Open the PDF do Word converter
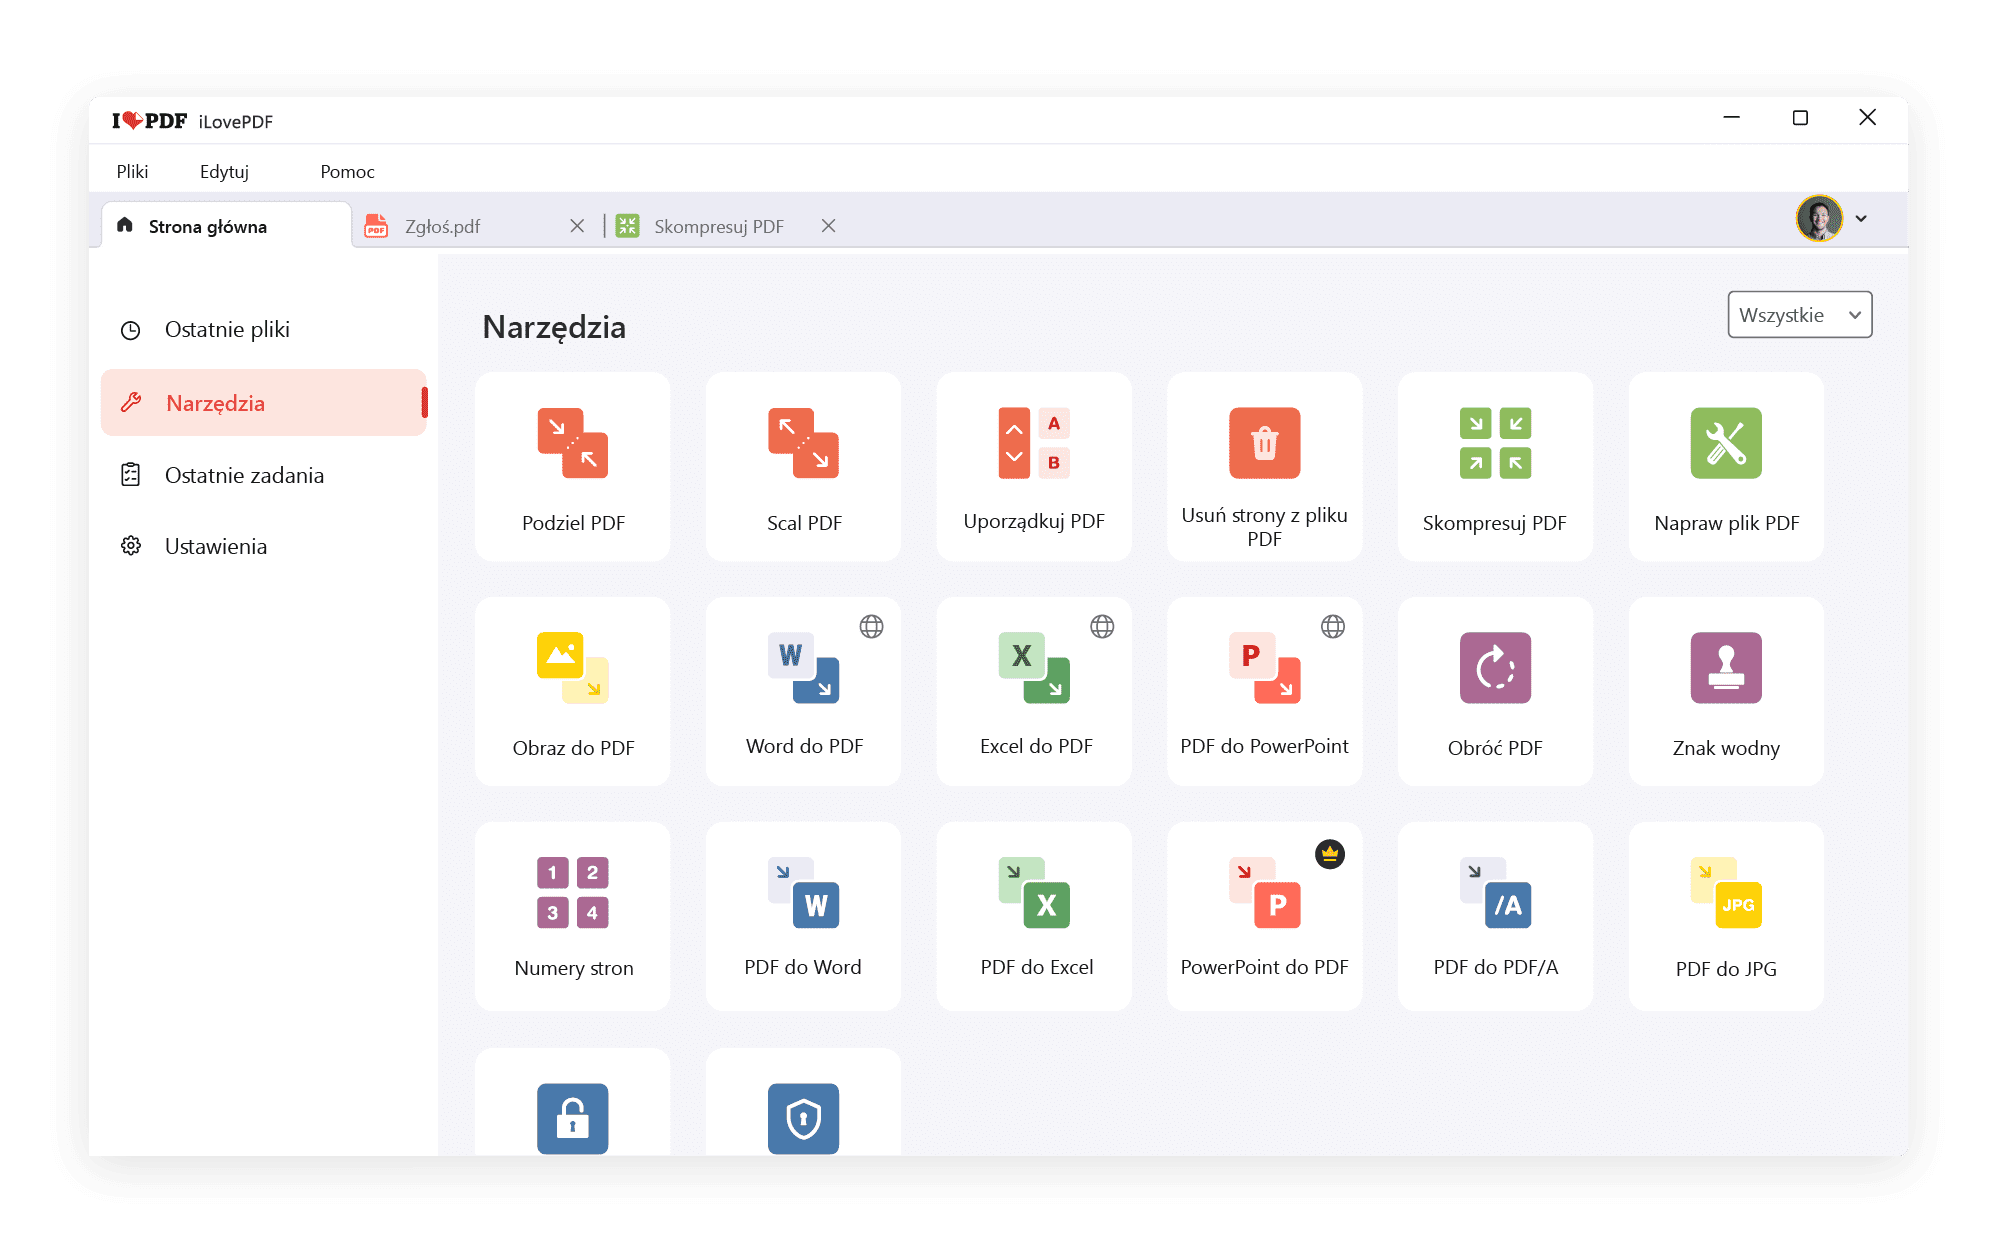 point(803,916)
